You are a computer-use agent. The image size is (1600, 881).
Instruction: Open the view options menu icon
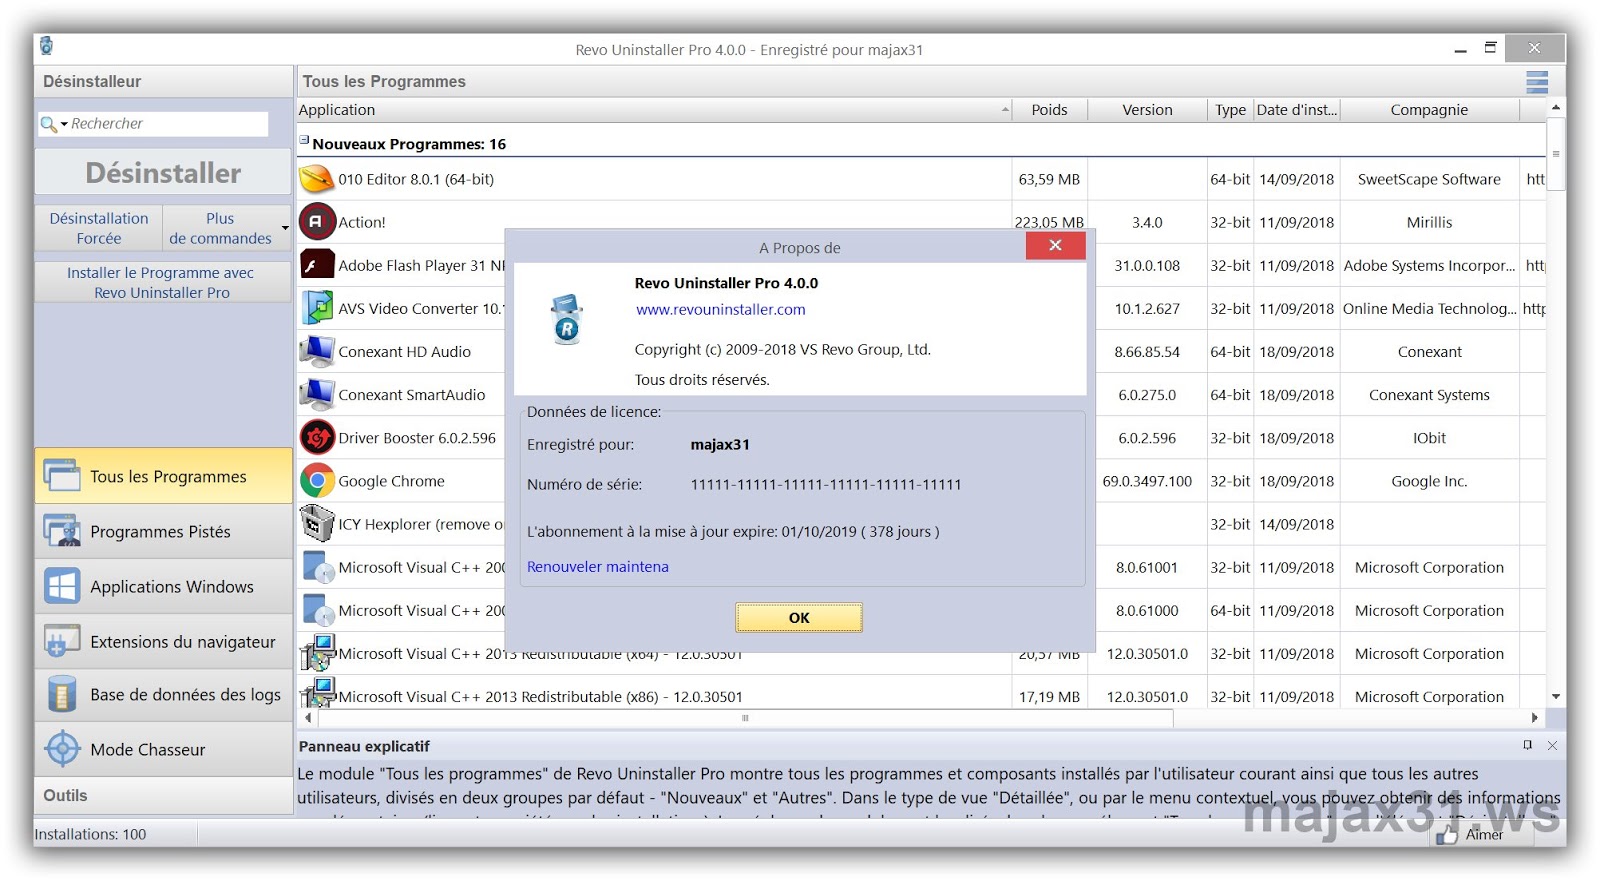pyautogui.click(x=1537, y=82)
